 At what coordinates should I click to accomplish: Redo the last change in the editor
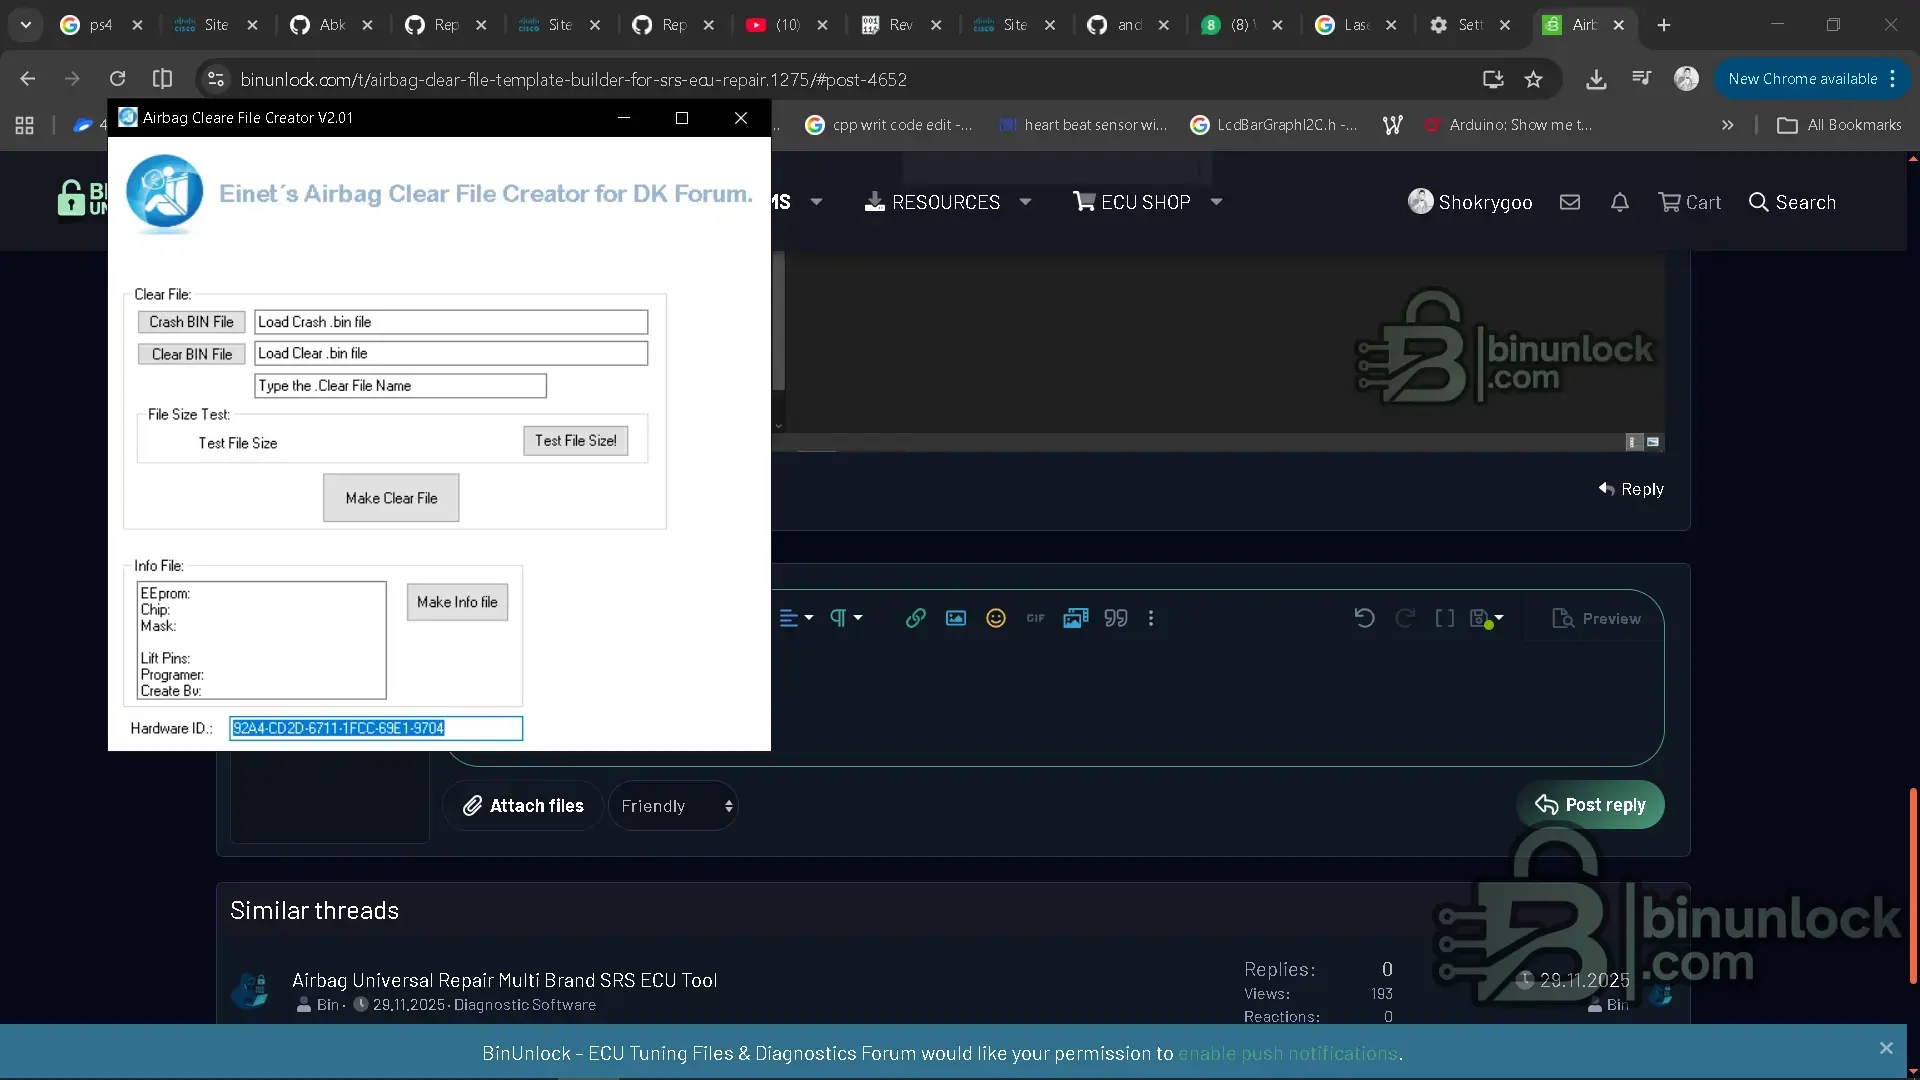1404,618
